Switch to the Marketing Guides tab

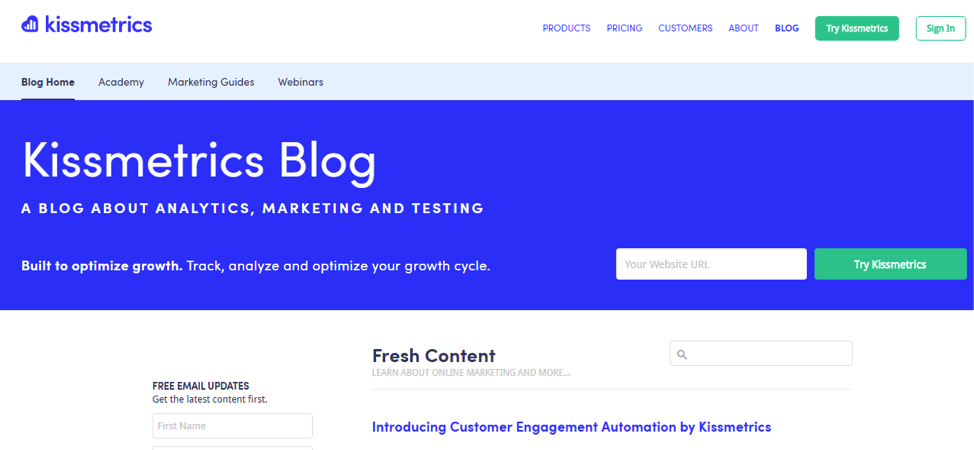click(211, 82)
